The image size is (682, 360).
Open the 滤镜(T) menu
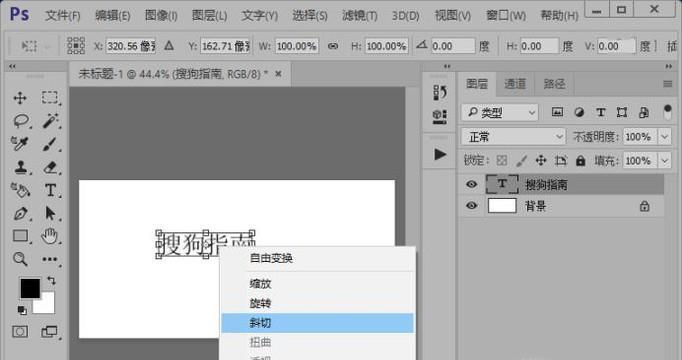coord(359,16)
